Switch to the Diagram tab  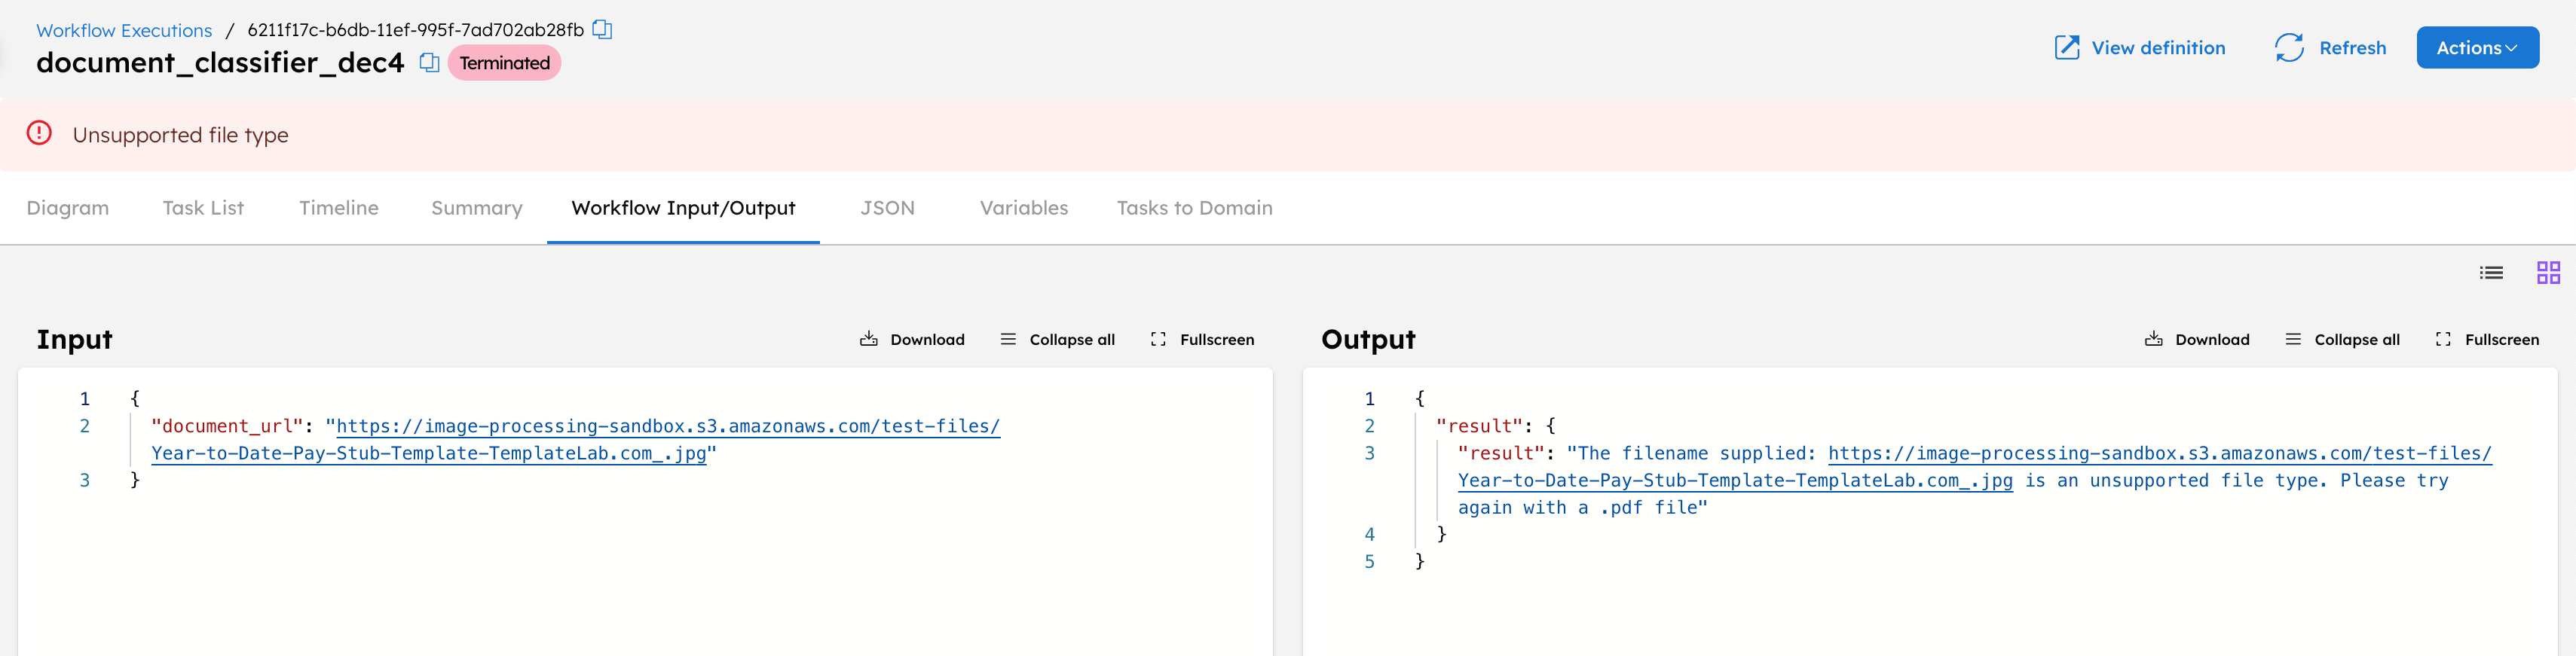pyautogui.click(x=68, y=208)
